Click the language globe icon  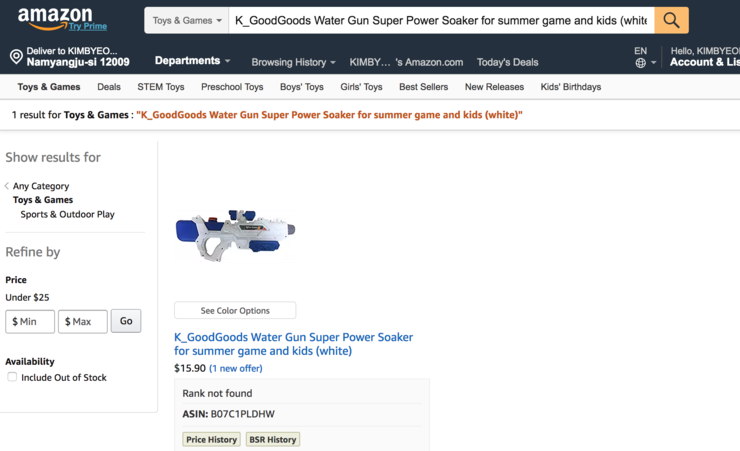[x=641, y=63]
